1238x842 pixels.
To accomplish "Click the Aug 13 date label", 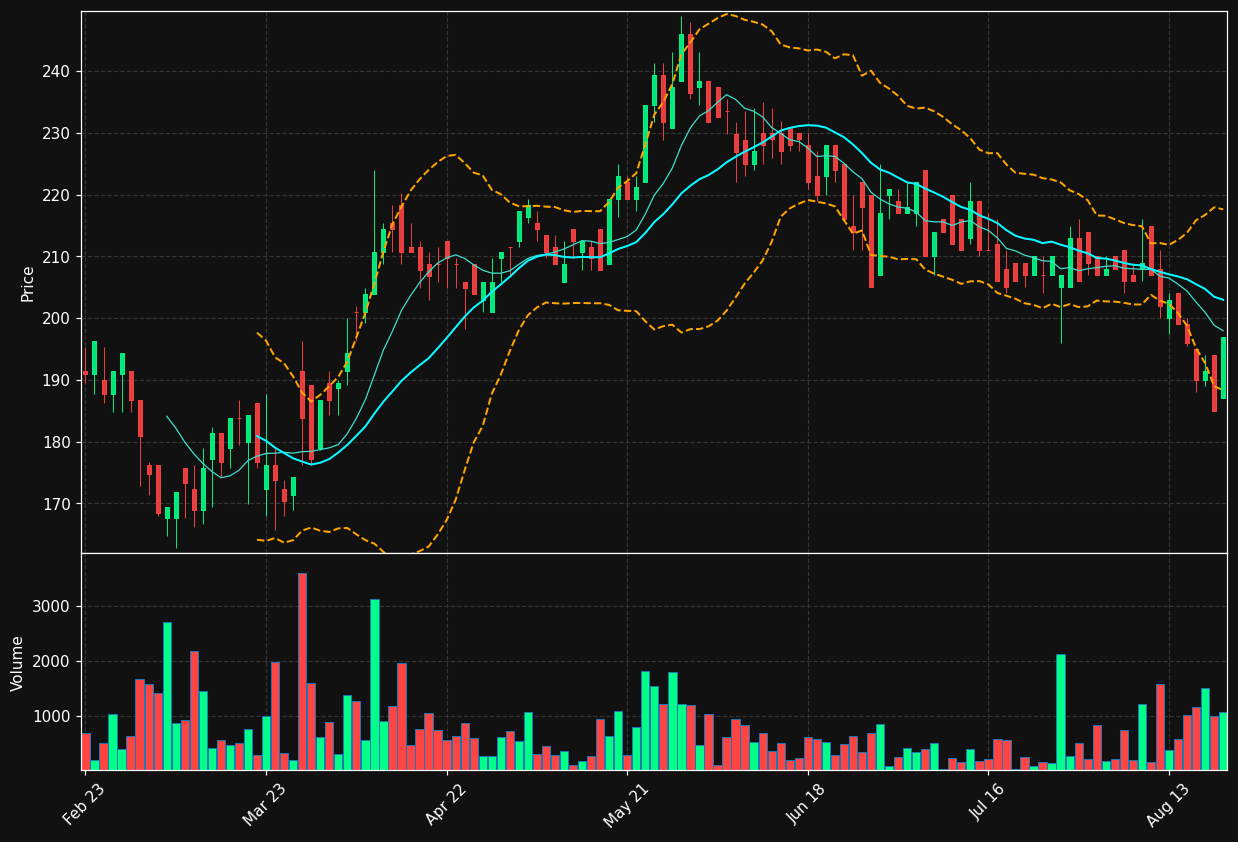I will tap(1168, 805).
